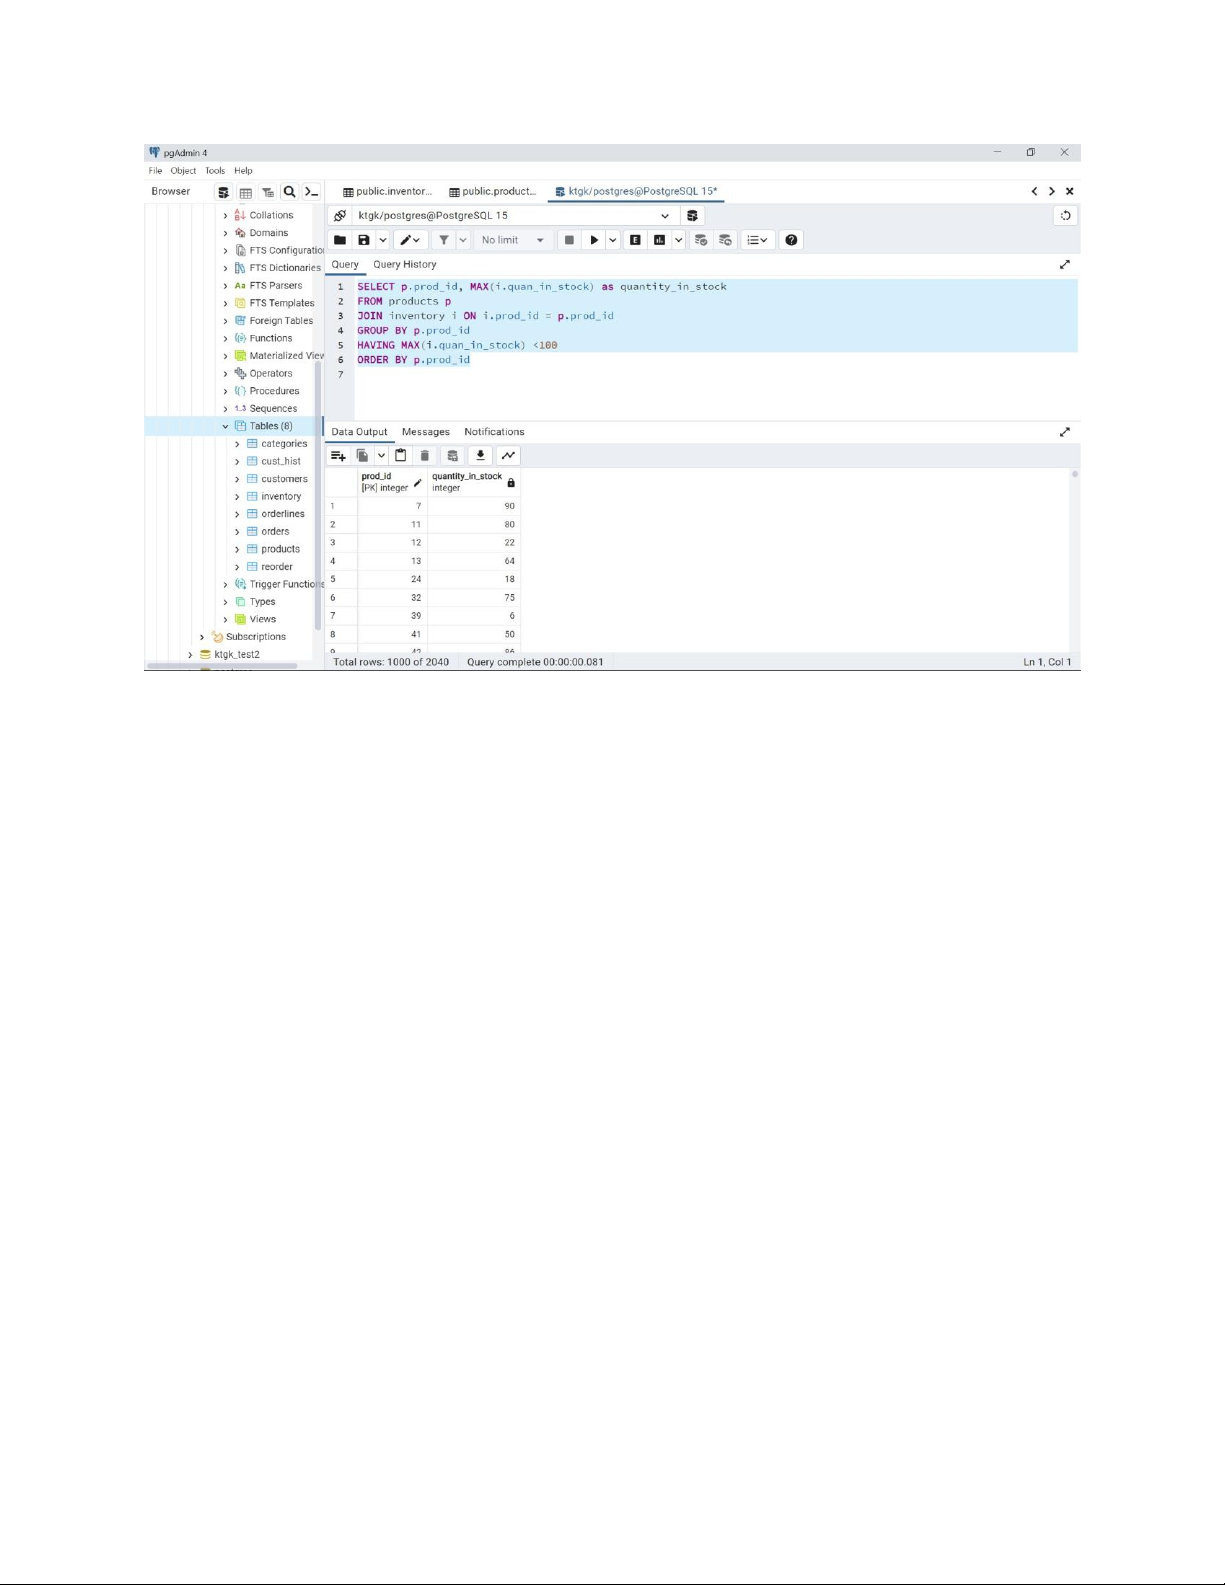Delete rows with trash icon
The image size is (1225, 1585).
(x=425, y=456)
